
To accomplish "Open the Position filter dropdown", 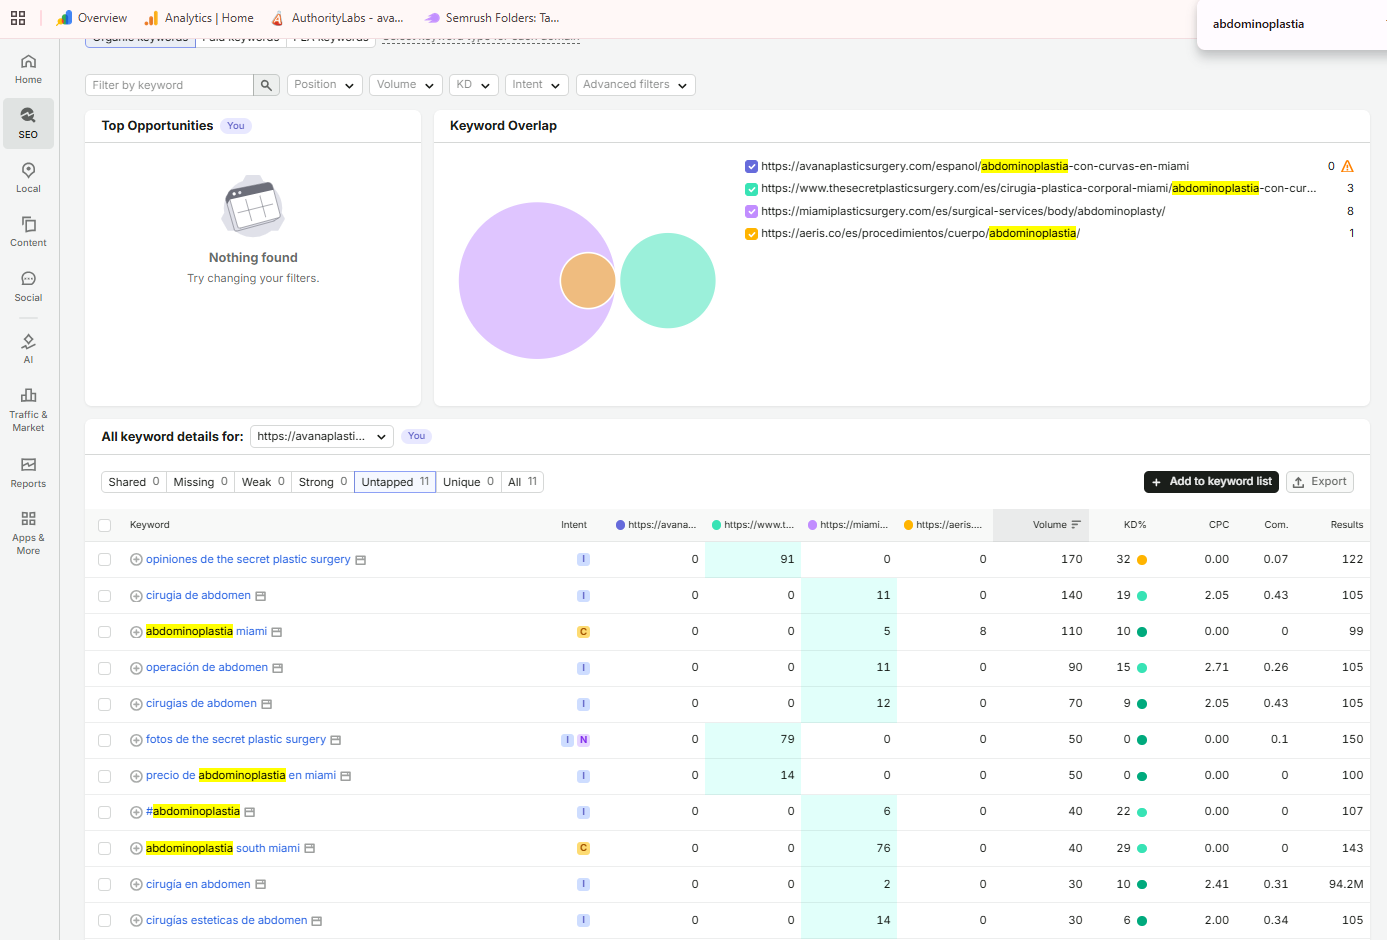I will 325,85.
